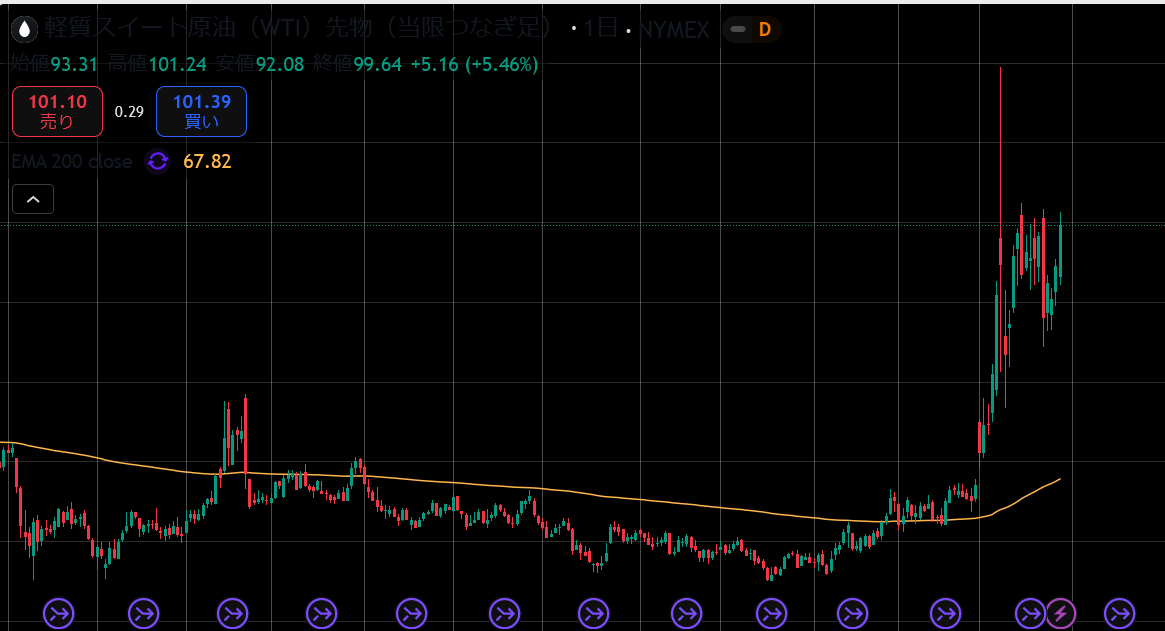The width and height of the screenshot is (1165, 631).
Task: Click the purple EMA indicator refresh icon
Action: [x=157, y=161]
